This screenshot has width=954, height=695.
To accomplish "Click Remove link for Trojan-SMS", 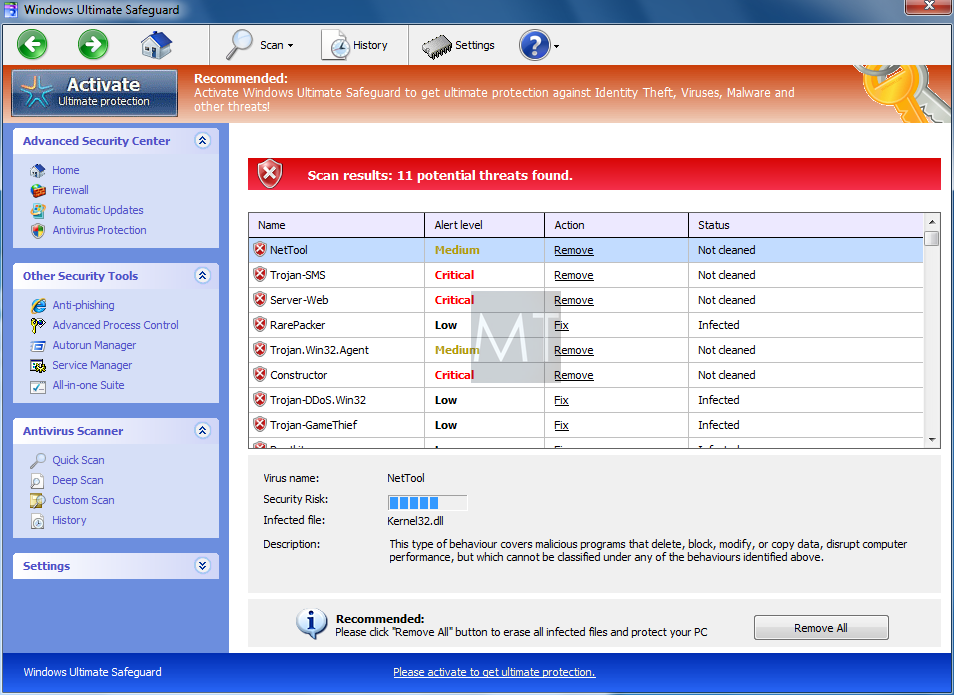I will click(574, 275).
